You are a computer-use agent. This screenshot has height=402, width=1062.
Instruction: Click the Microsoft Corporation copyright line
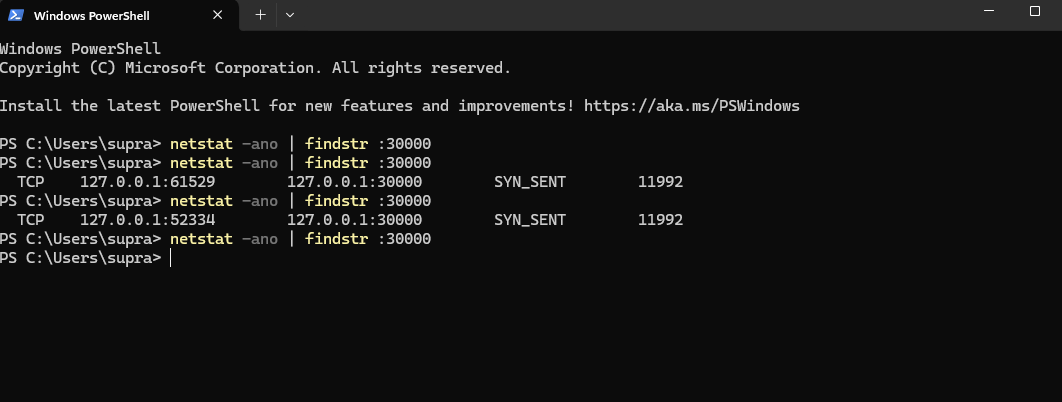click(255, 67)
